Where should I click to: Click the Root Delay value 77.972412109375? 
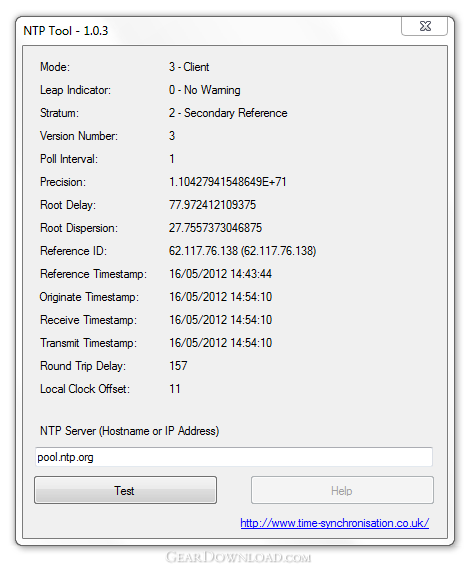click(212, 205)
